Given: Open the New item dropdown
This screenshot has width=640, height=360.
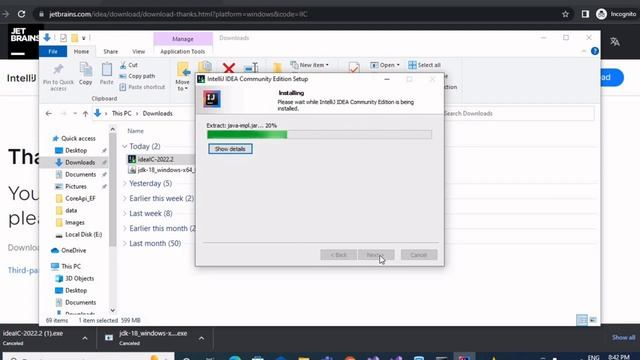Looking at the screenshot, I should point(309,65).
